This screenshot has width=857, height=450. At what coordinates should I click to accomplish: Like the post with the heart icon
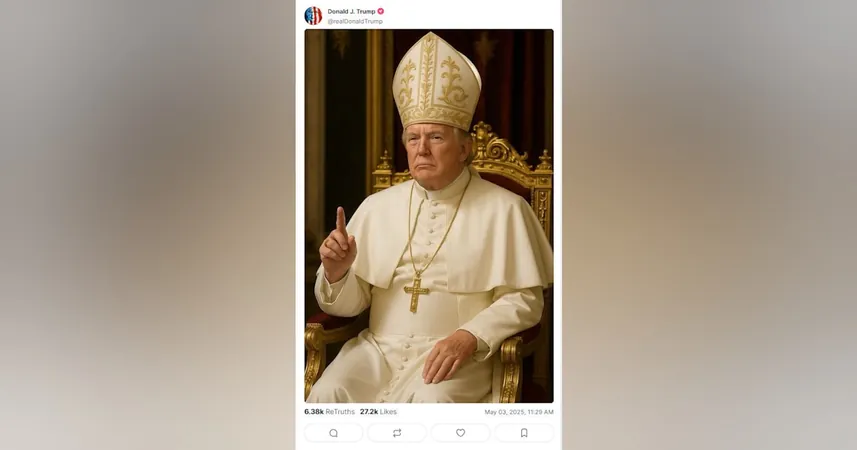(460, 433)
